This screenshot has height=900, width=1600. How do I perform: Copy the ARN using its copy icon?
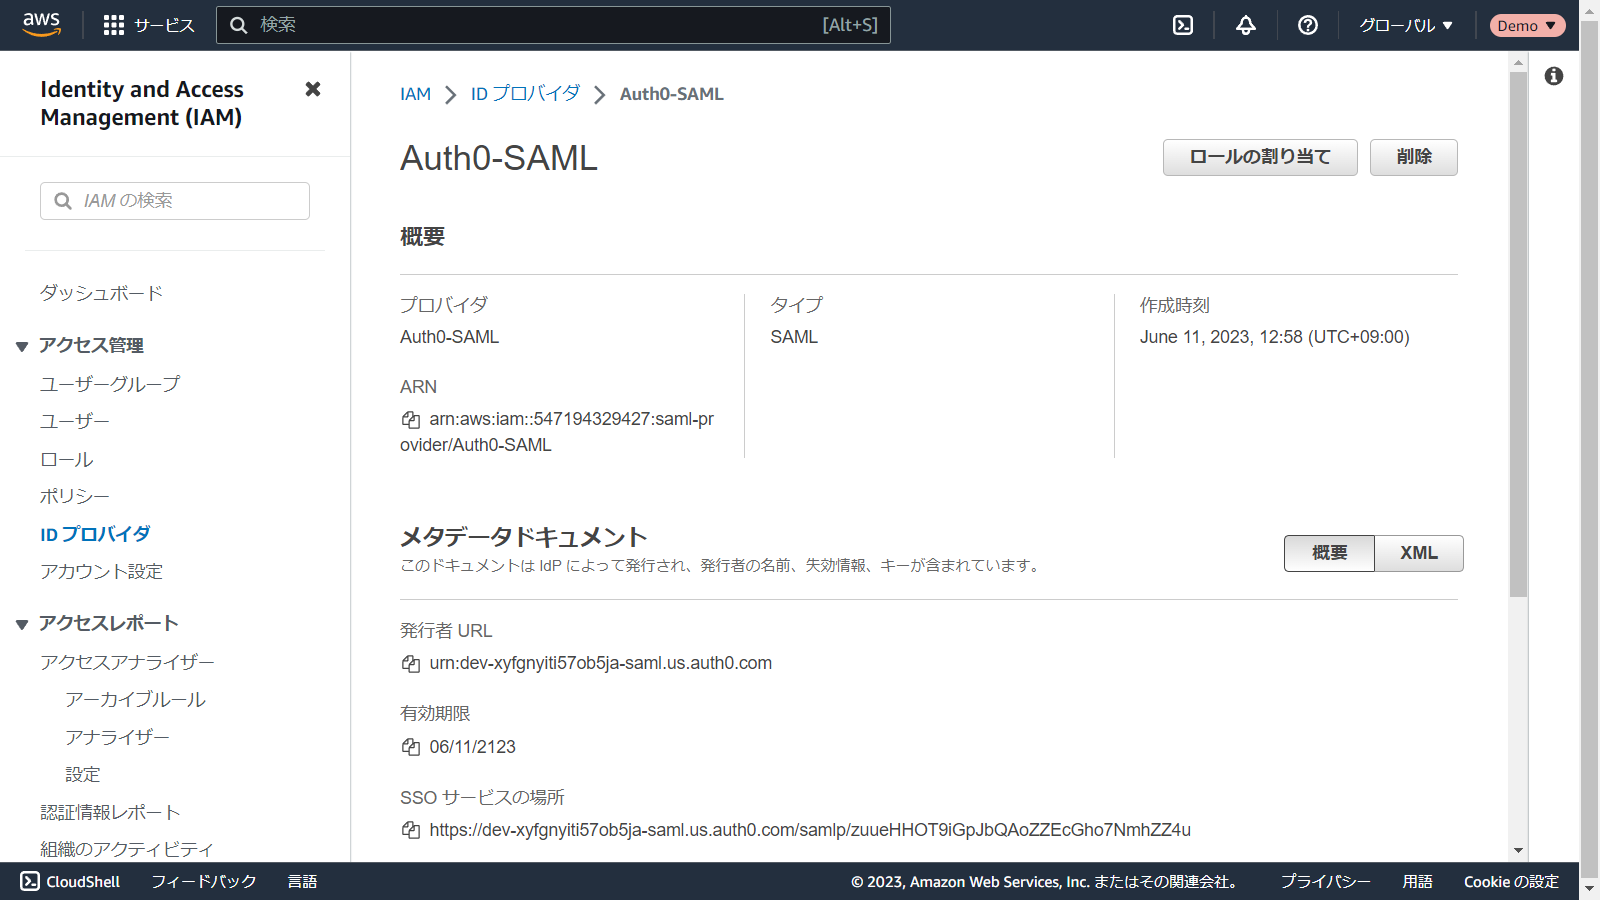(x=410, y=420)
